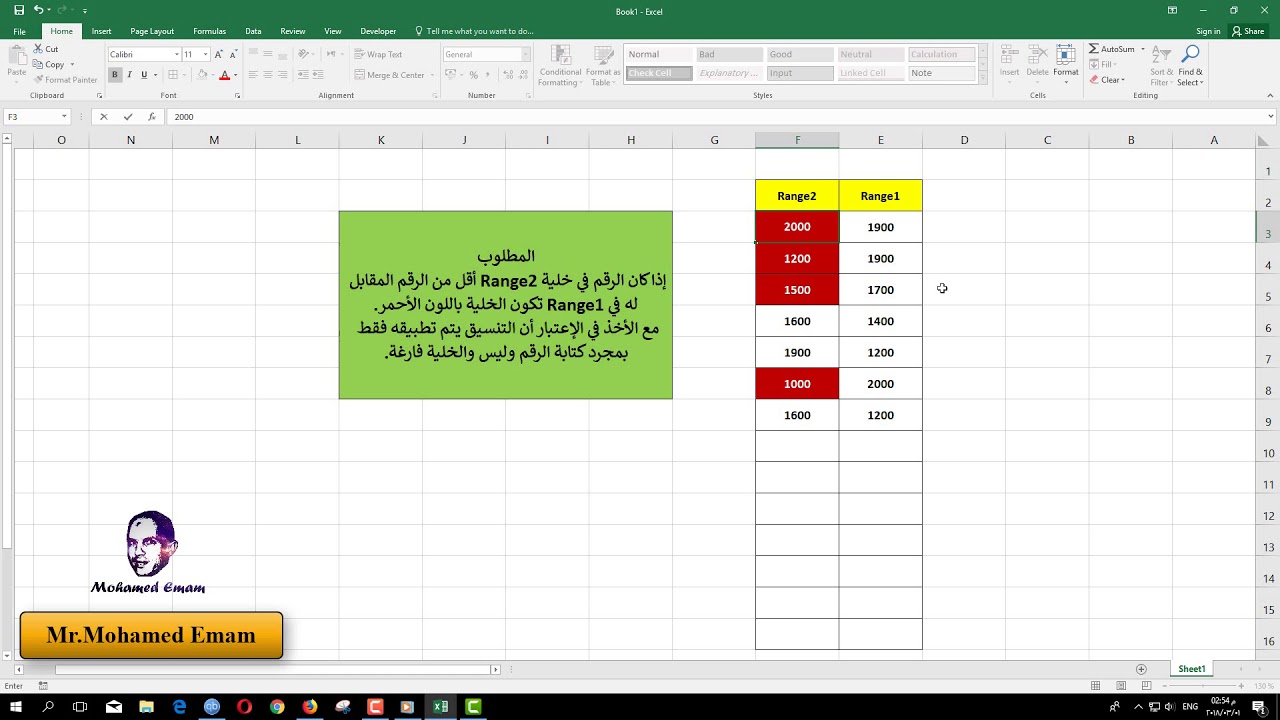Image resolution: width=1280 pixels, height=720 pixels.
Task: Apply Percent Style format
Action: [x=473, y=75]
